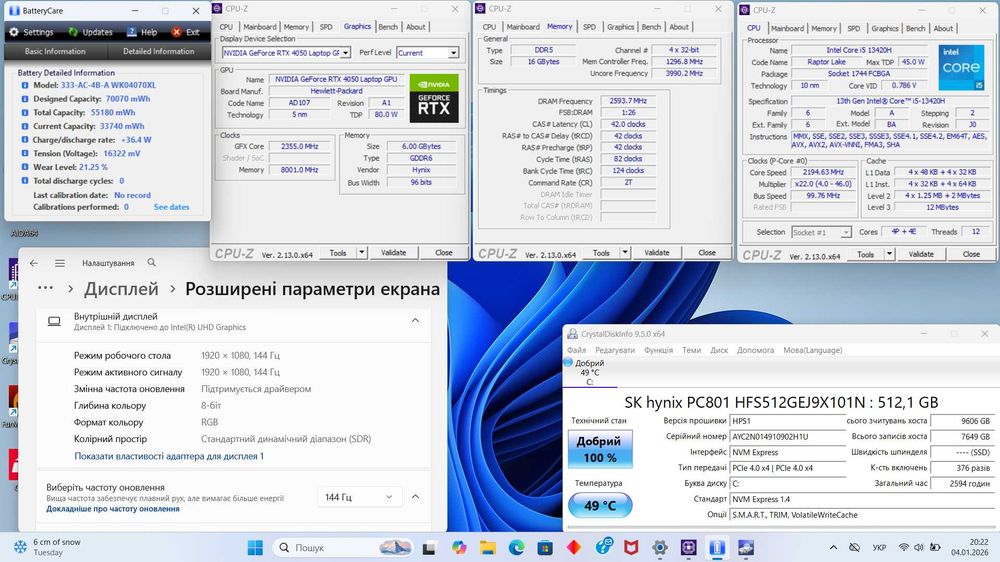1000x562 pixels.
Task: Open Функція menu in CrystalDiskInfo
Action: pyautogui.click(x=658, y=350)
